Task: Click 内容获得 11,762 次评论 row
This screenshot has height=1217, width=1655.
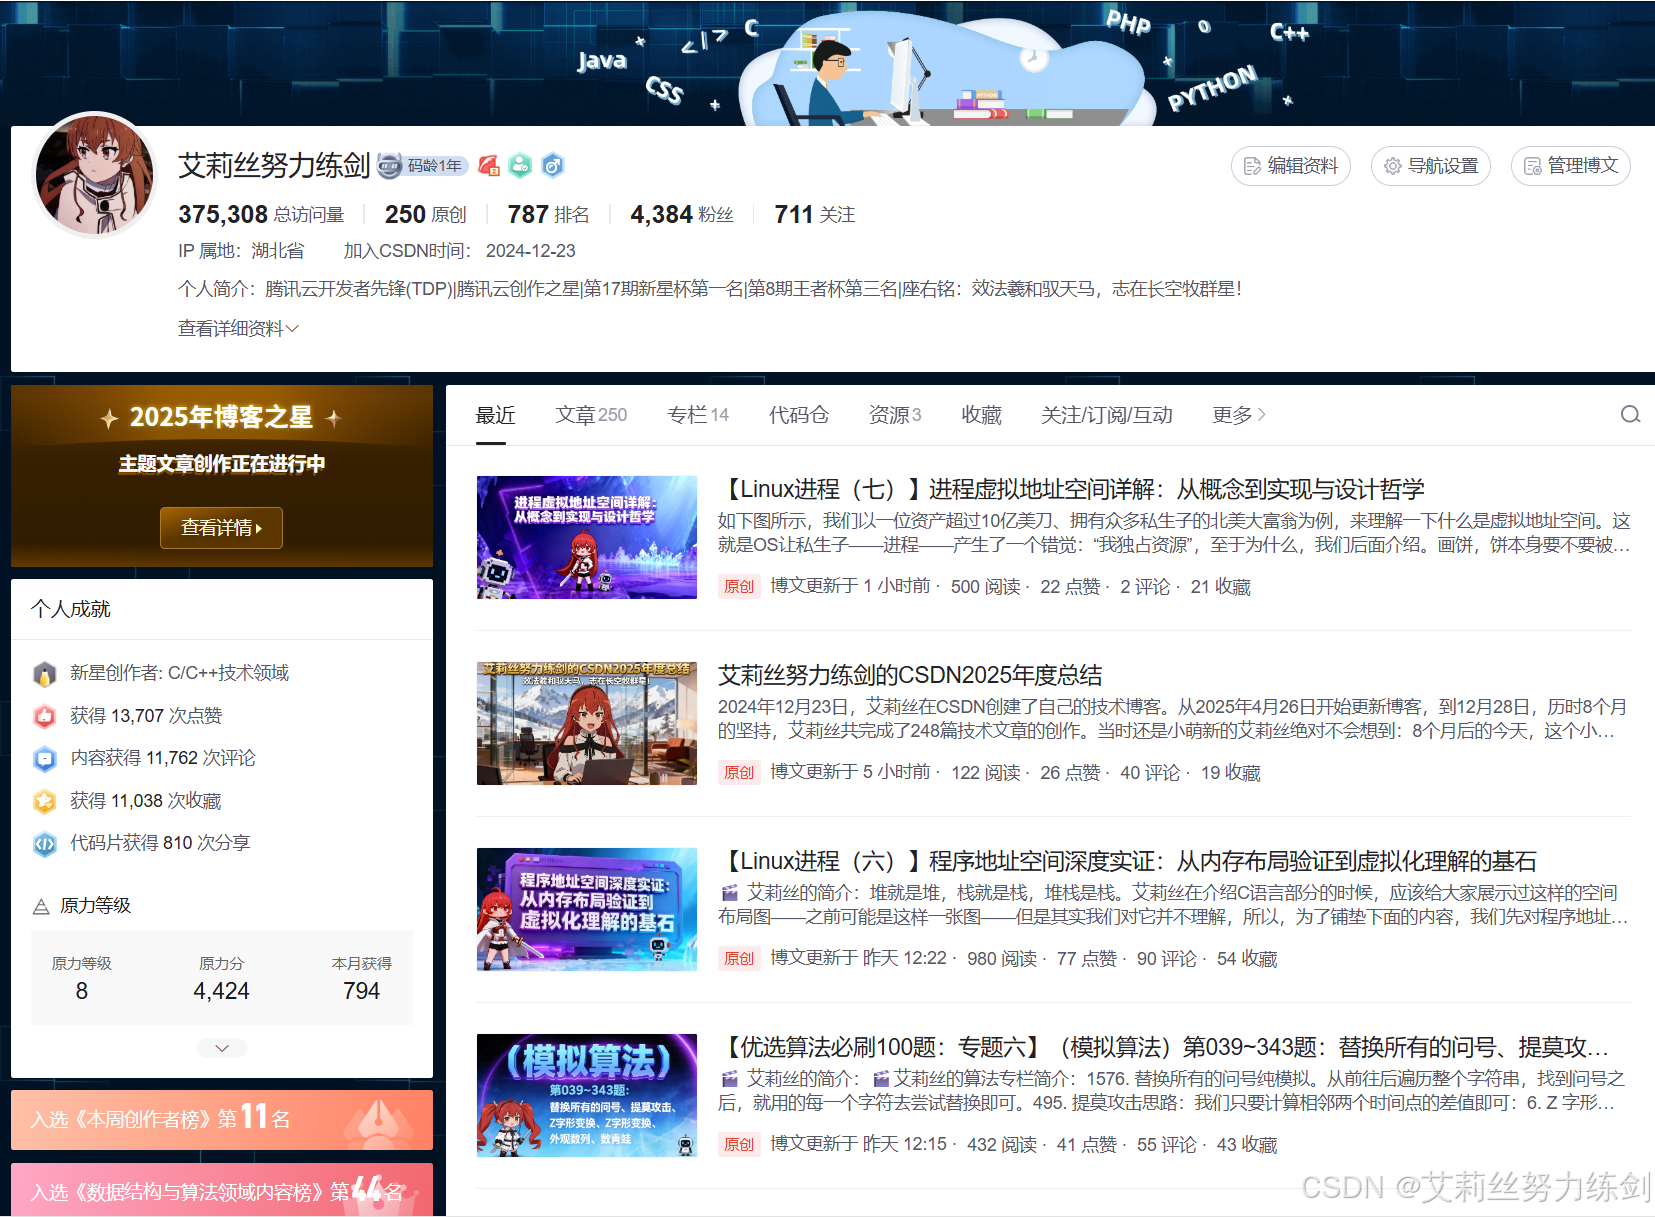Action: [163, 758]
